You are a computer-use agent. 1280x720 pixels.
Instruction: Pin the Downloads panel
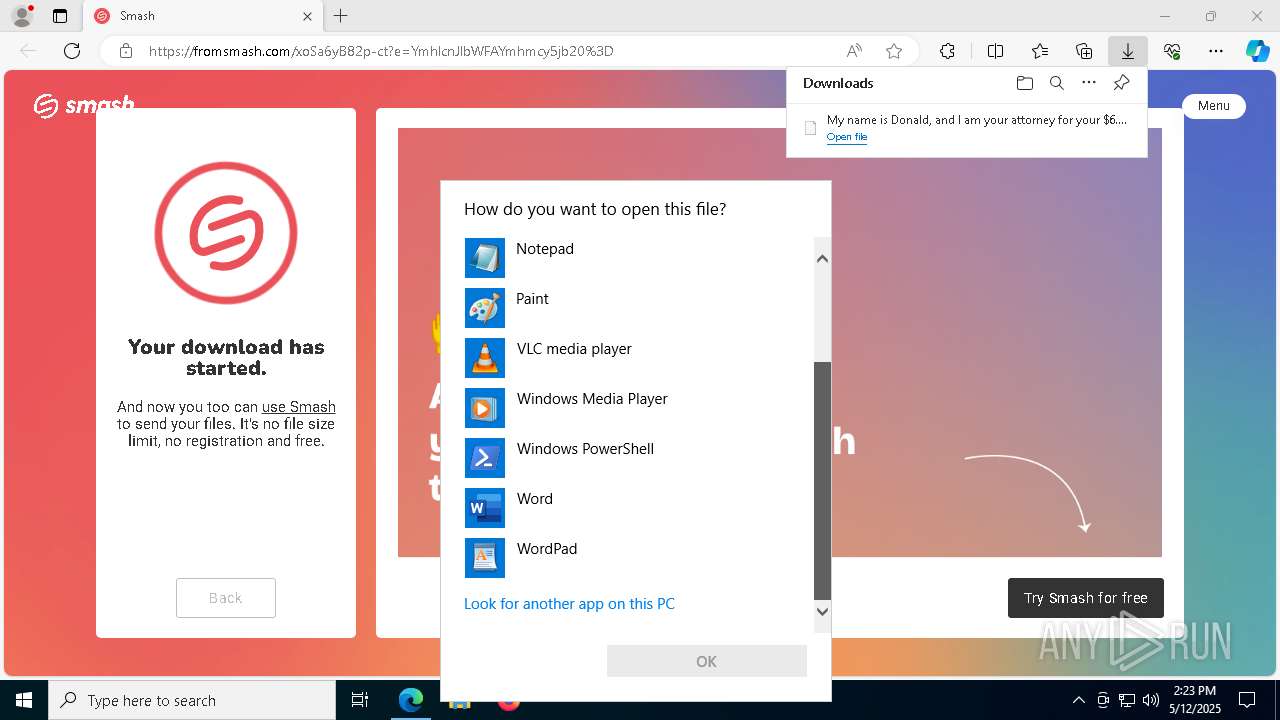pyautogui.click(x=1121, y=83)
